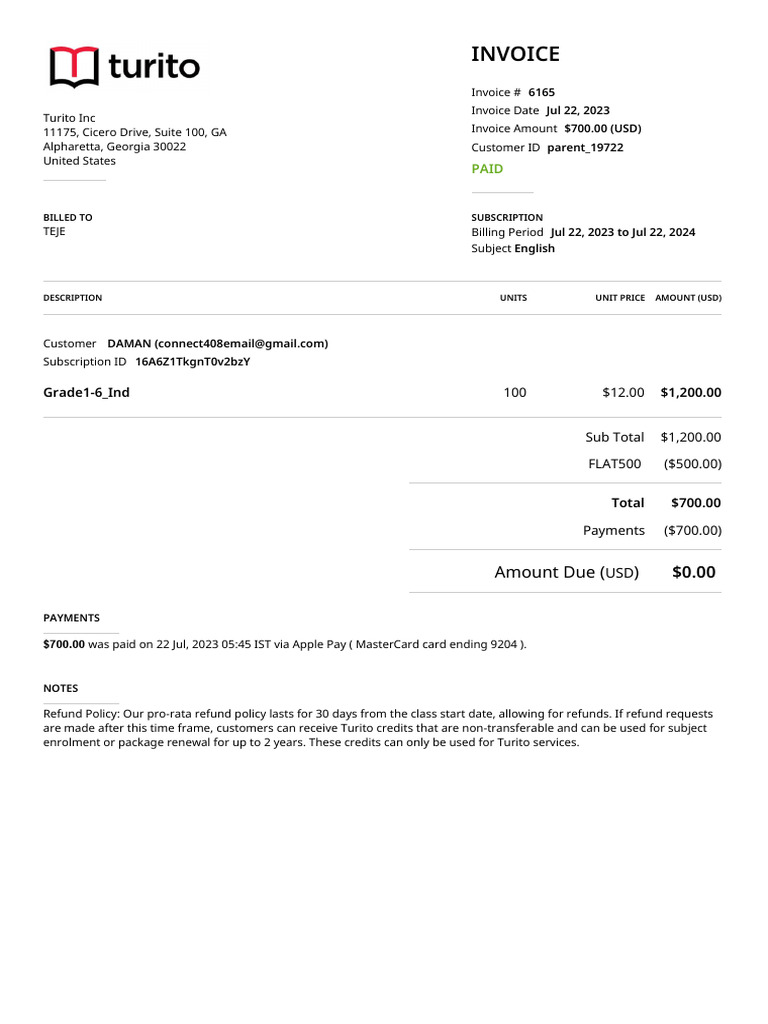Click the Sub Total $1,200.00 amount
The width and height of the screenshot is (768, 1024).
click(x=690, y=437)
